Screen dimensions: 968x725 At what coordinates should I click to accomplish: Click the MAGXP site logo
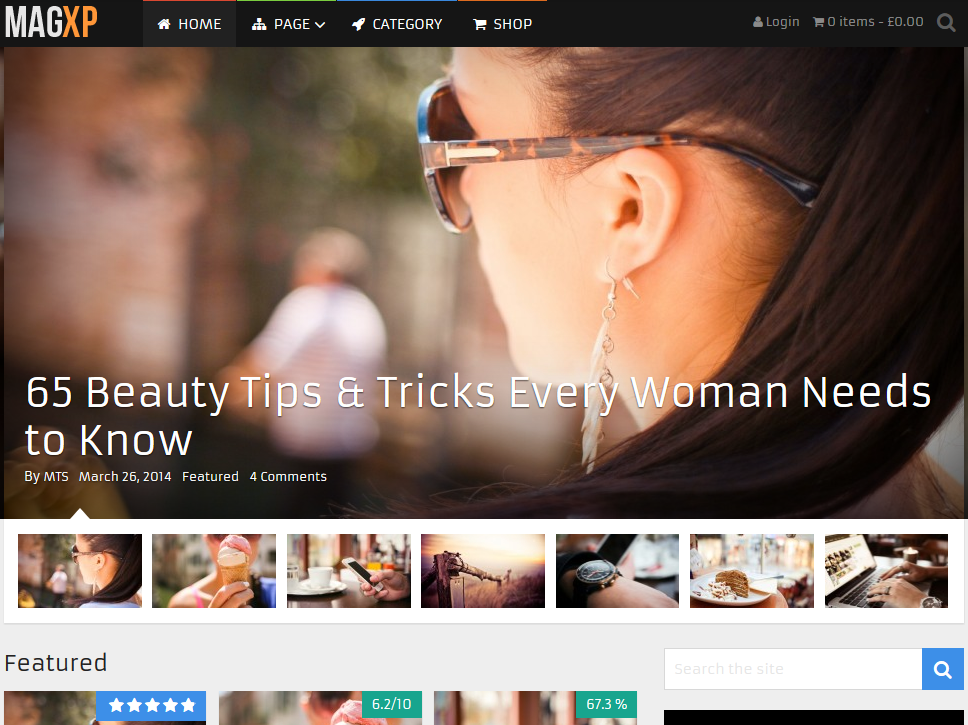[51, 23]
